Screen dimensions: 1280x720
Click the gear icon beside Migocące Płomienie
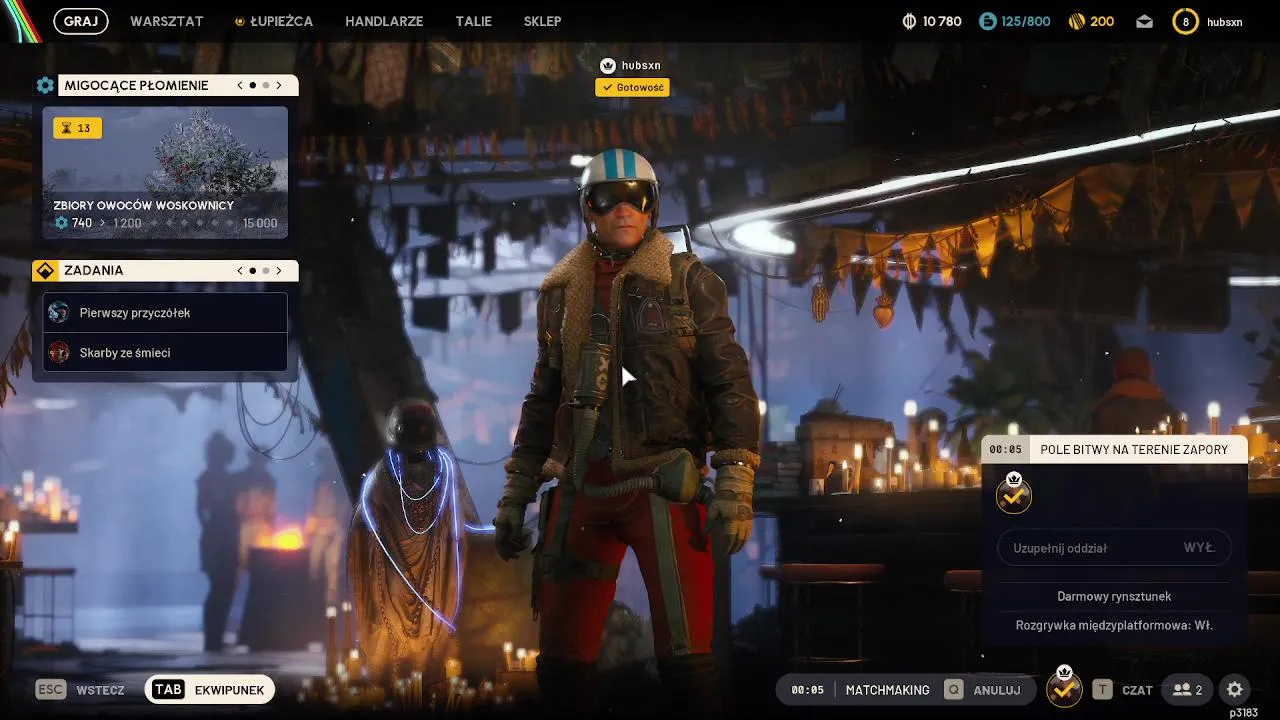tap(45, 86)
